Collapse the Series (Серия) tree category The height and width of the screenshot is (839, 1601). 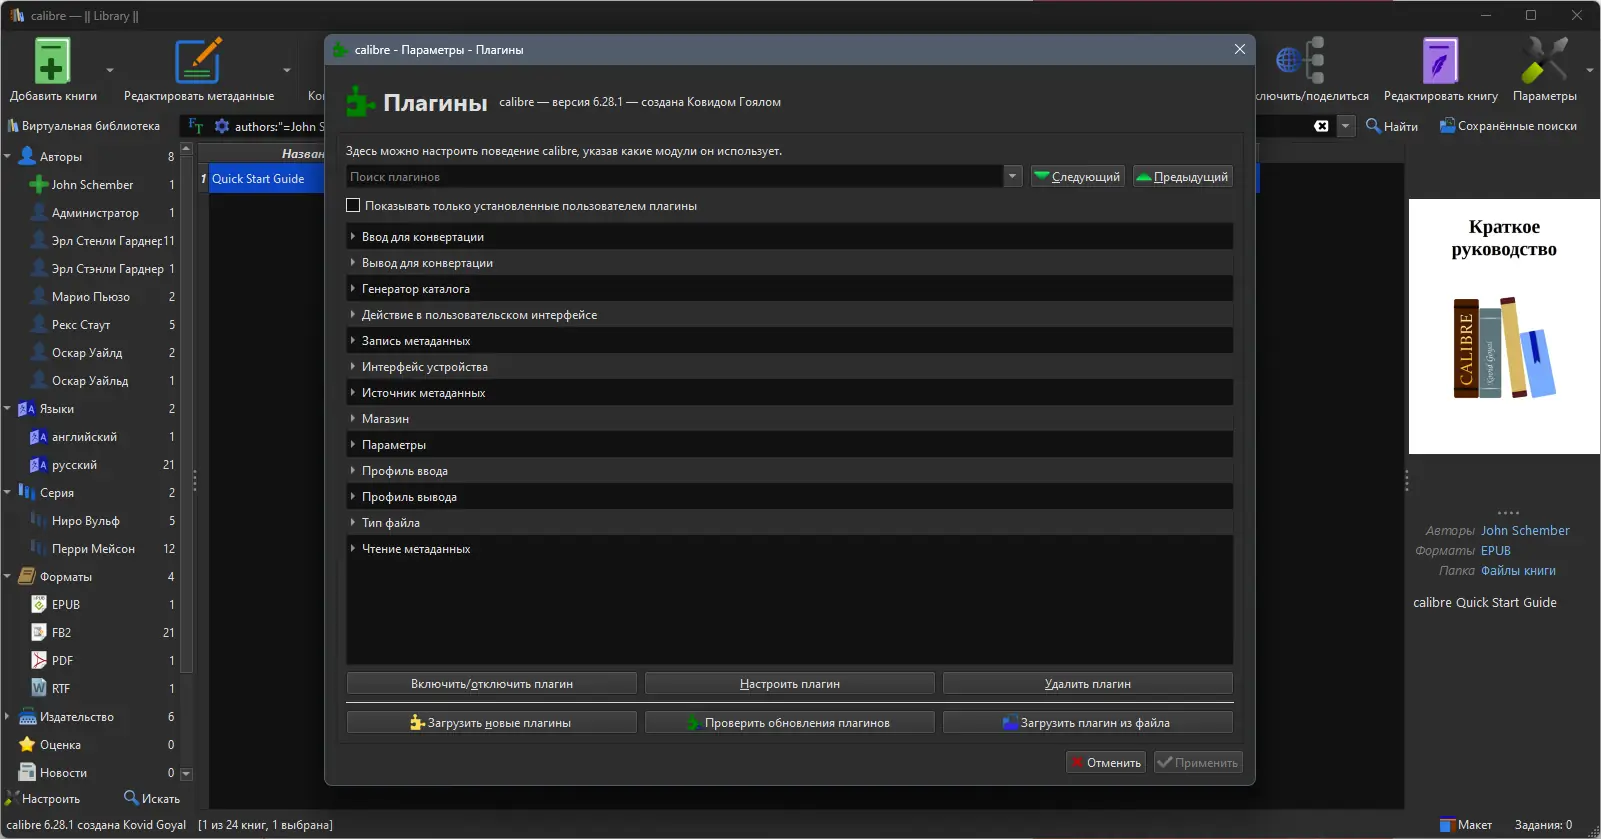[7, 492]
